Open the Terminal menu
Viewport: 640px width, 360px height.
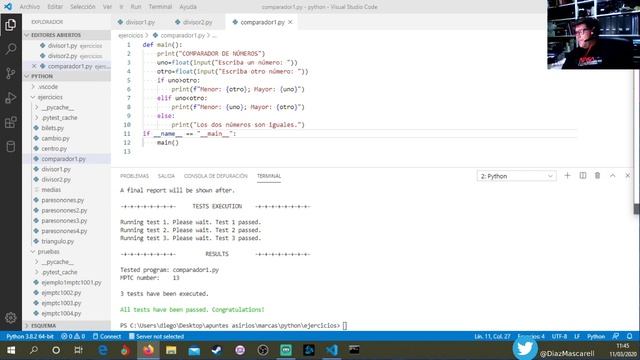160,7
